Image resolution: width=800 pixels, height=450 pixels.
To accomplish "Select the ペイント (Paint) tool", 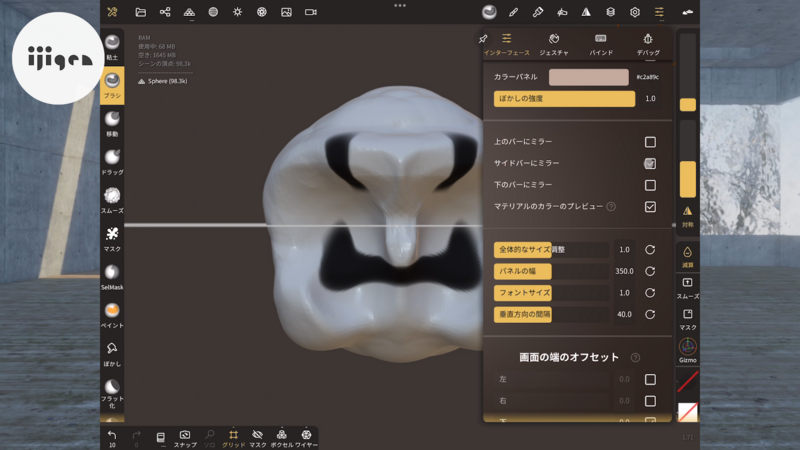I will click(x=112, y=315).
